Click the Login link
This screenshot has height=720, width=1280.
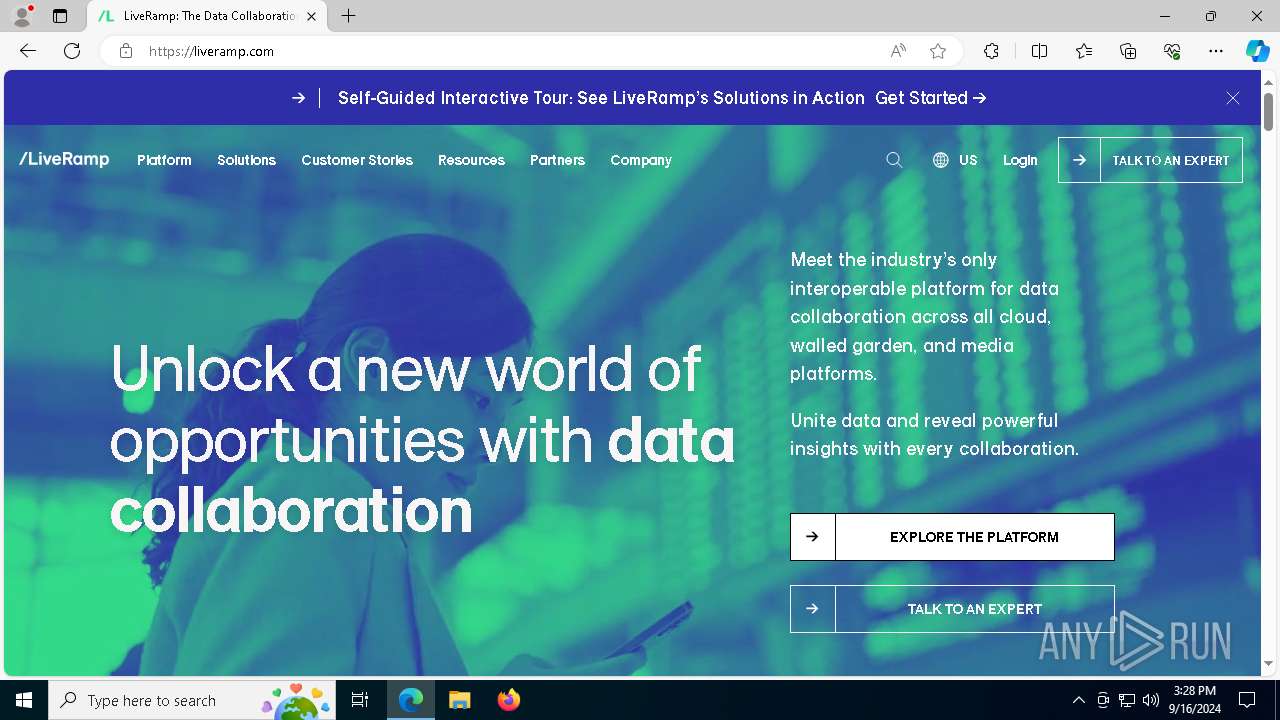pyautogui.click(x=1020, y=160)
